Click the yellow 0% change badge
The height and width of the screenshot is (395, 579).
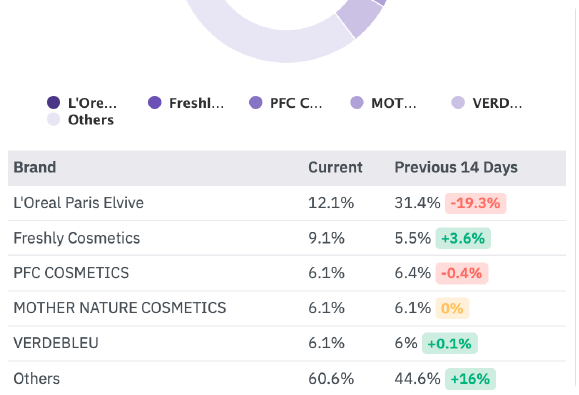[x=452, y=308]
